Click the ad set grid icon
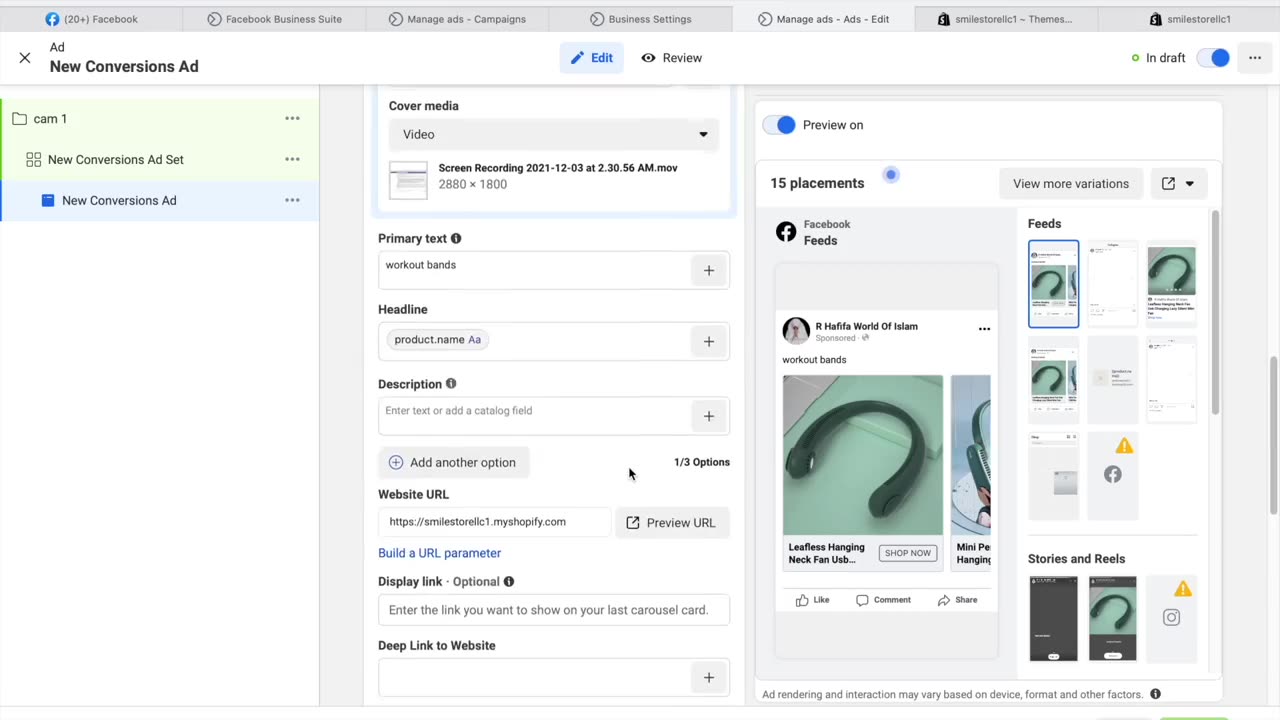 pos(33,160)
